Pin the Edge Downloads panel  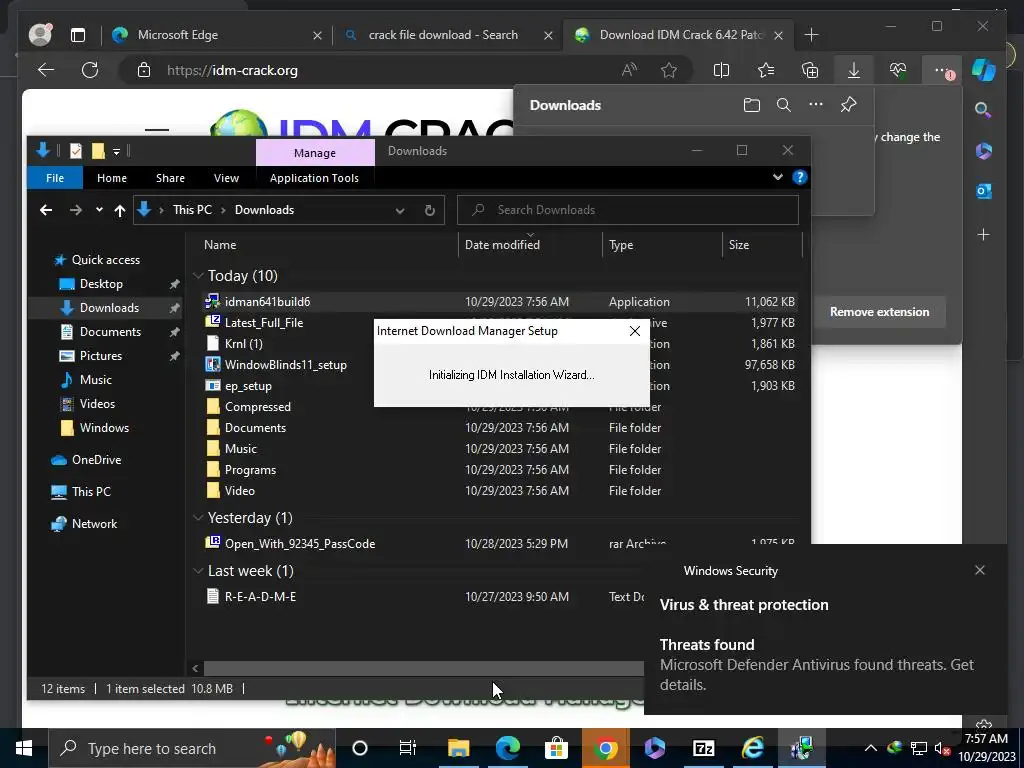coord(848,104)
